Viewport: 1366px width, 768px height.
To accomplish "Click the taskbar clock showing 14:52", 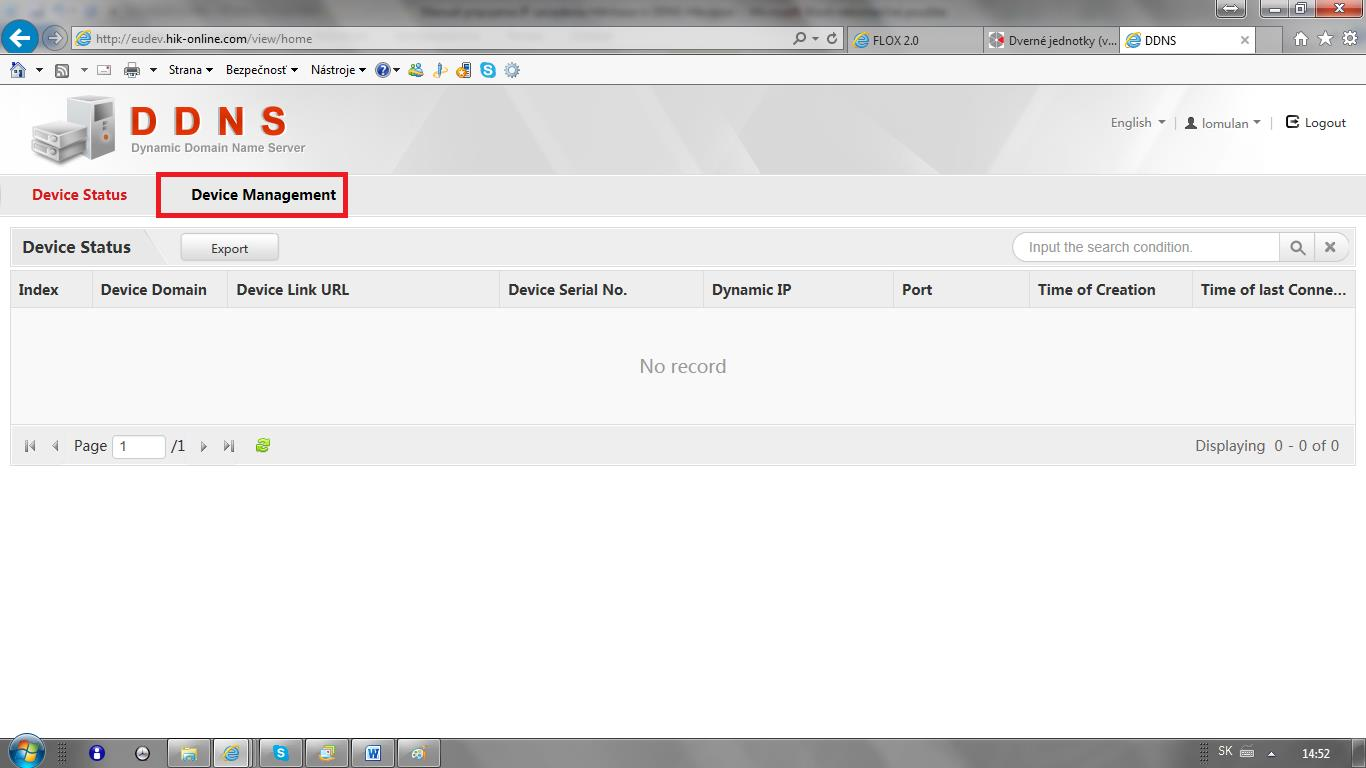I will [1316, 753].
